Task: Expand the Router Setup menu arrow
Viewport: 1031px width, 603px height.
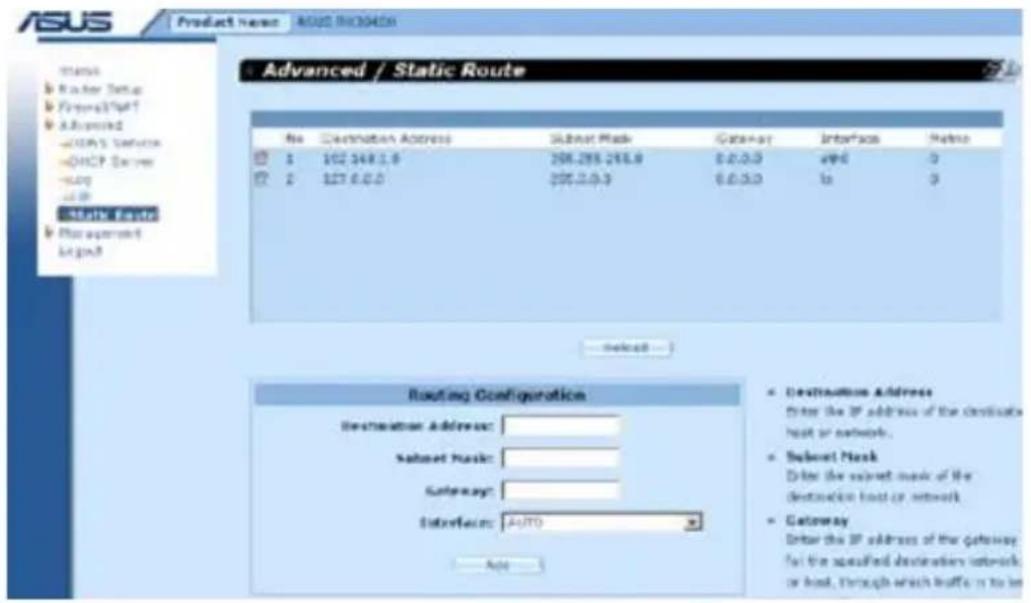Action: coord(49,88)
